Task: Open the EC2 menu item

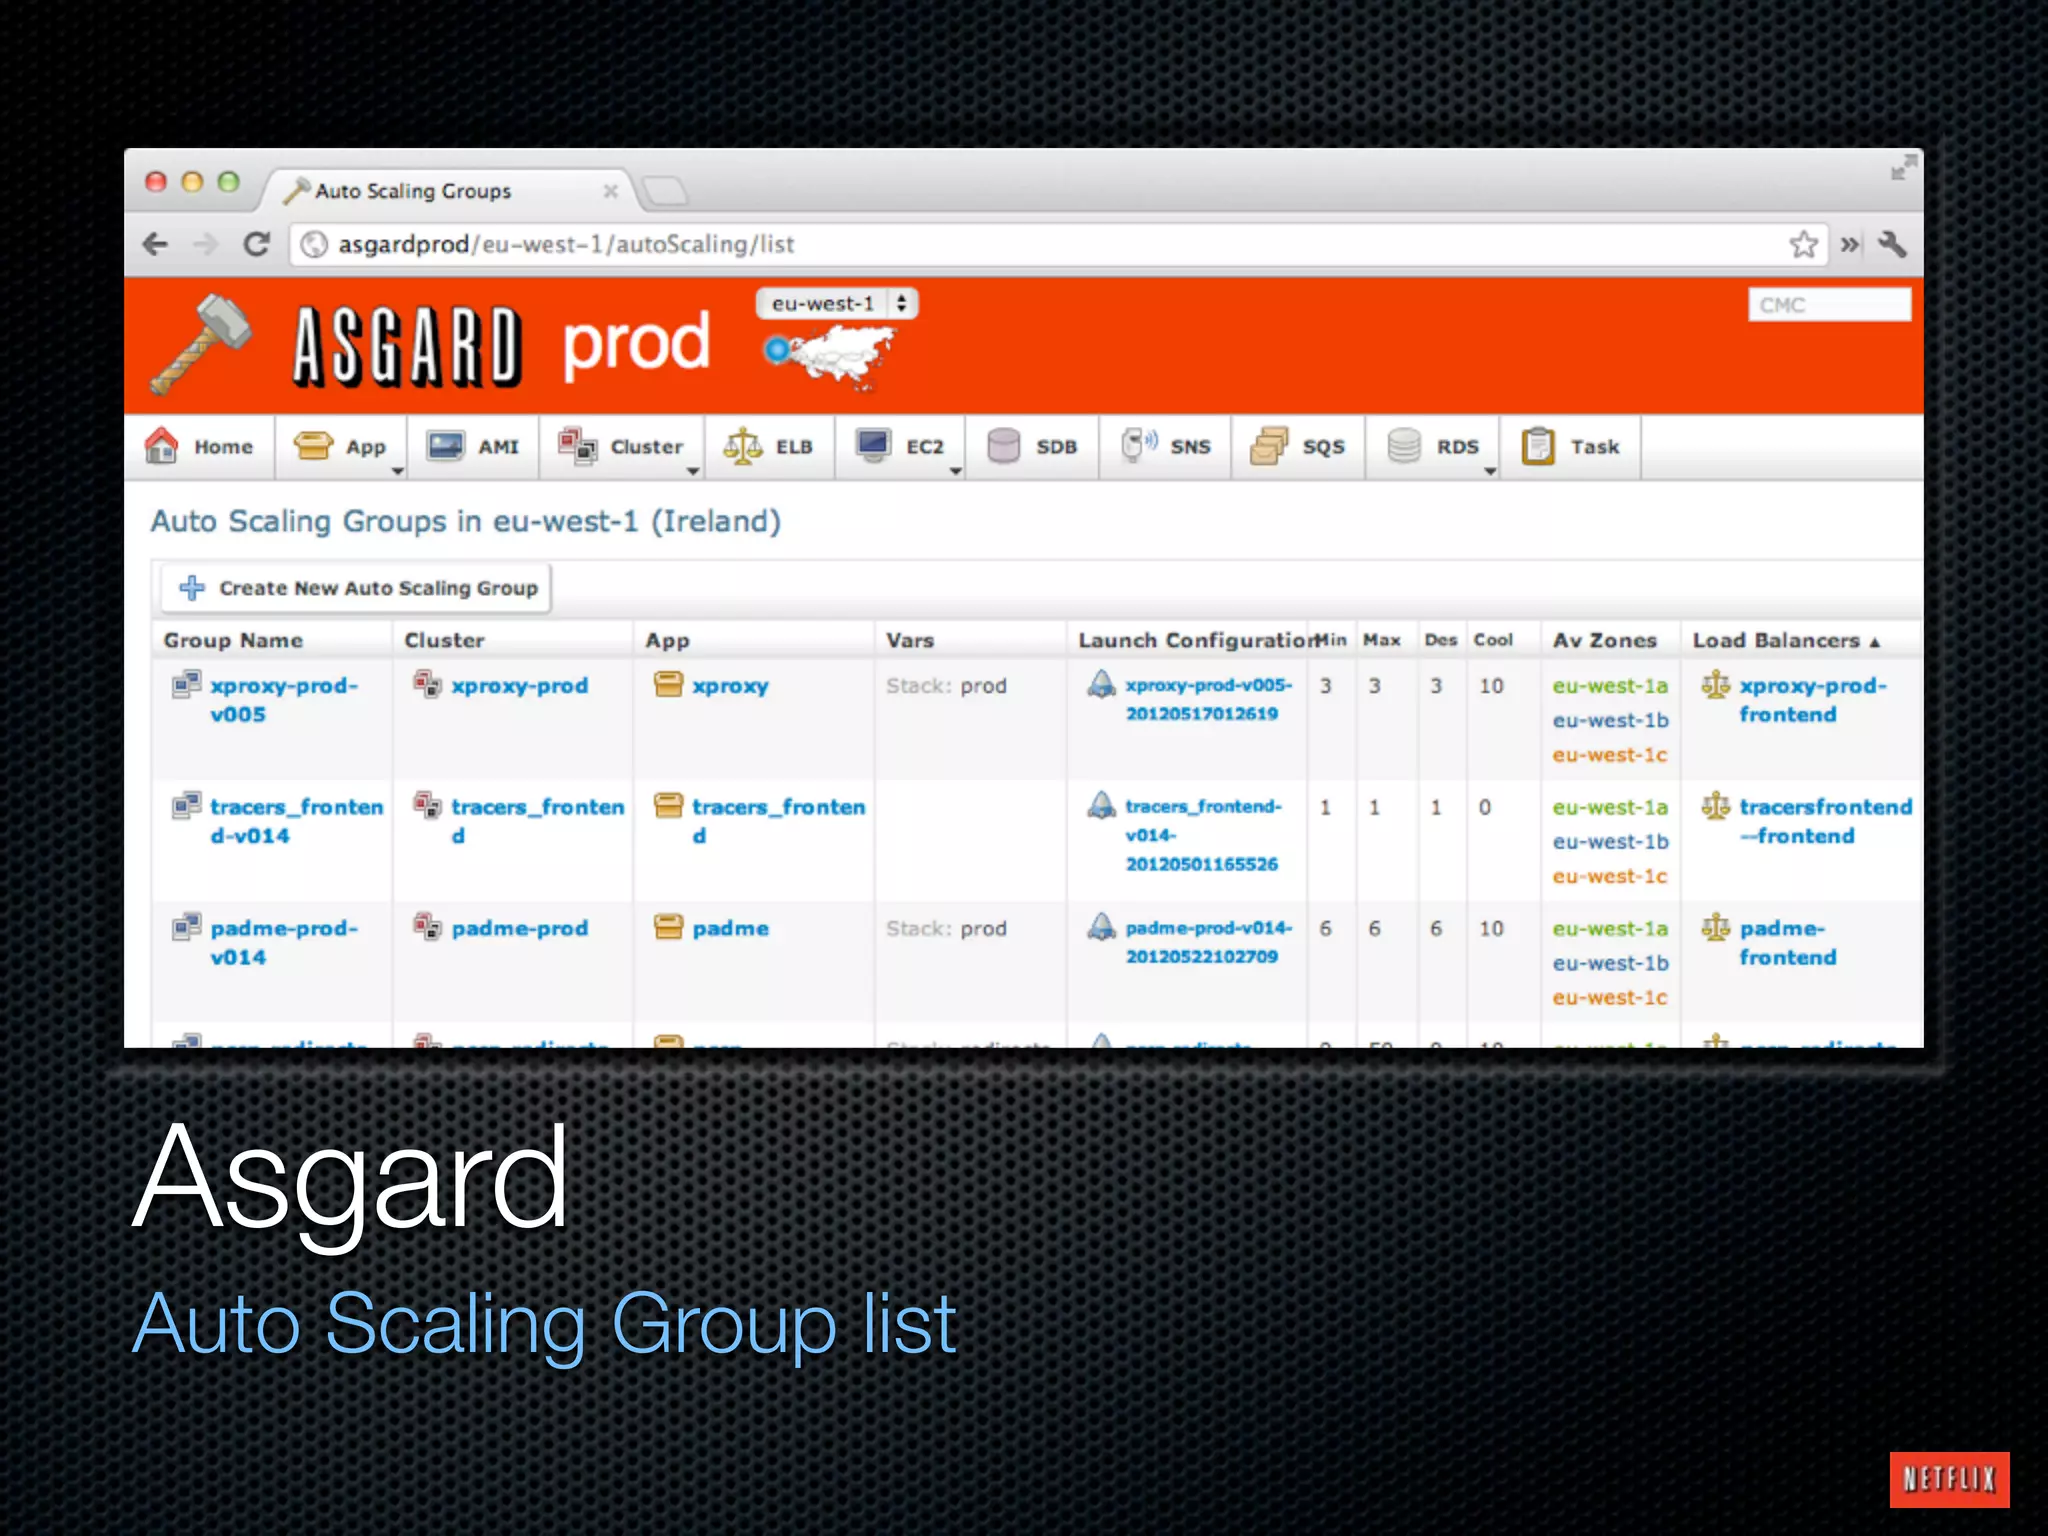Action: point(900,446)
